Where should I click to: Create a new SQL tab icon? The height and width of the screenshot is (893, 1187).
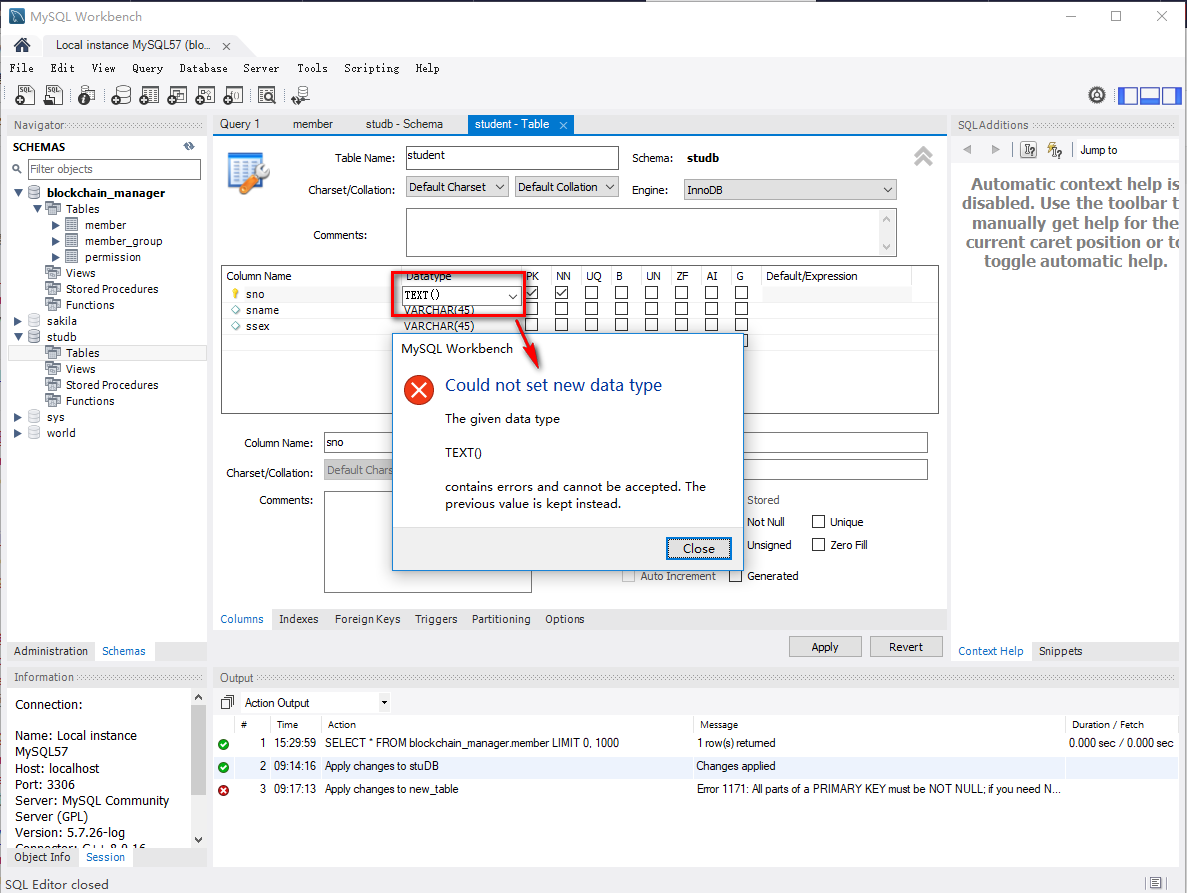coord(24,95)
